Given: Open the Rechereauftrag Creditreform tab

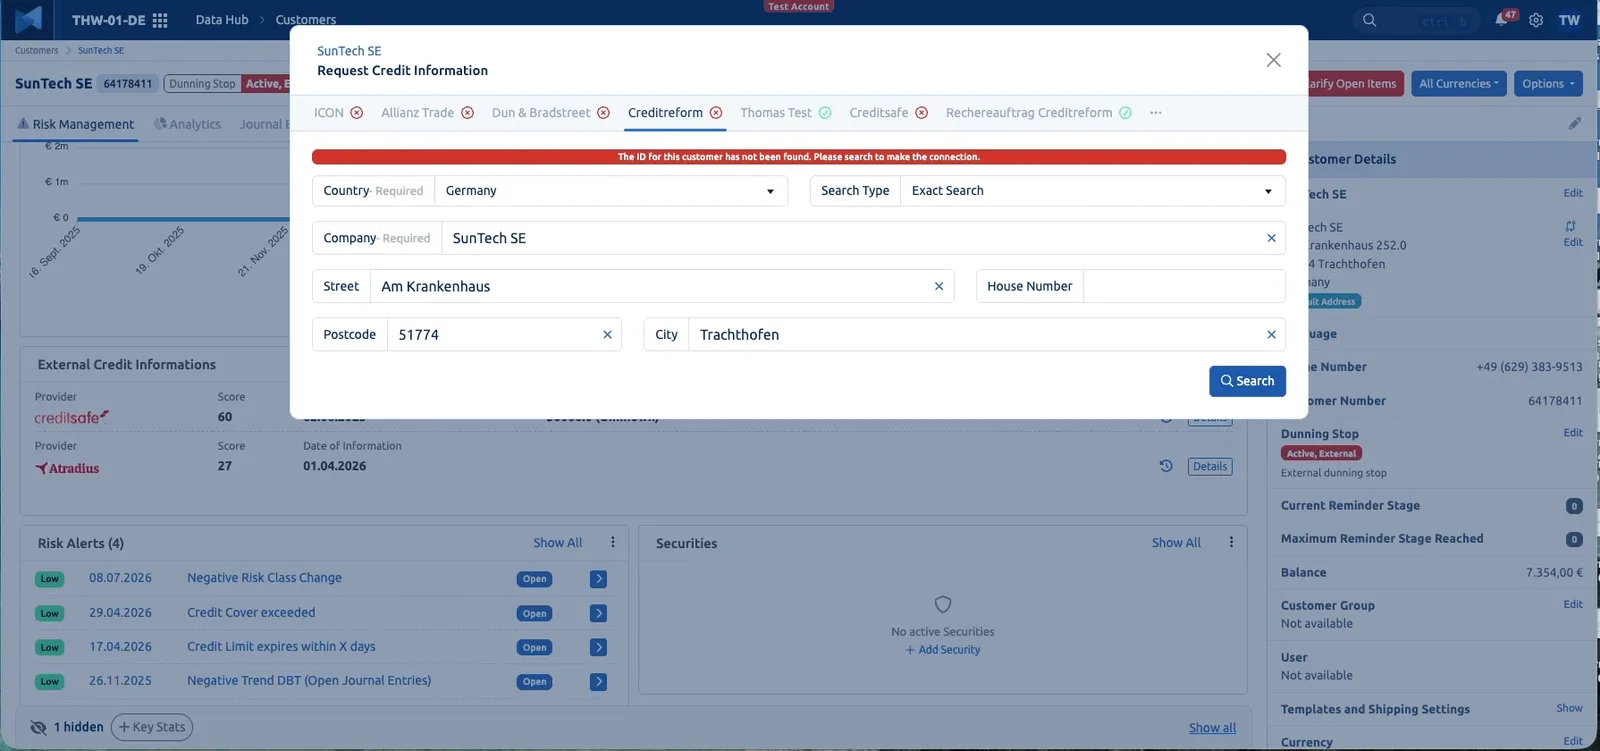Looking at the screenshot, I should [1038, 113].
